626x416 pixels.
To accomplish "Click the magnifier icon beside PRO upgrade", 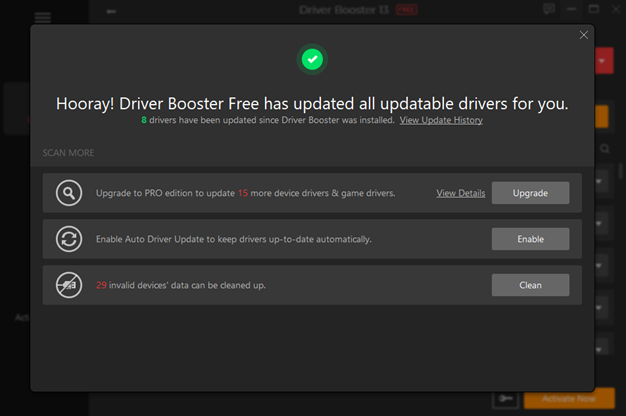I will coord(69,193).
